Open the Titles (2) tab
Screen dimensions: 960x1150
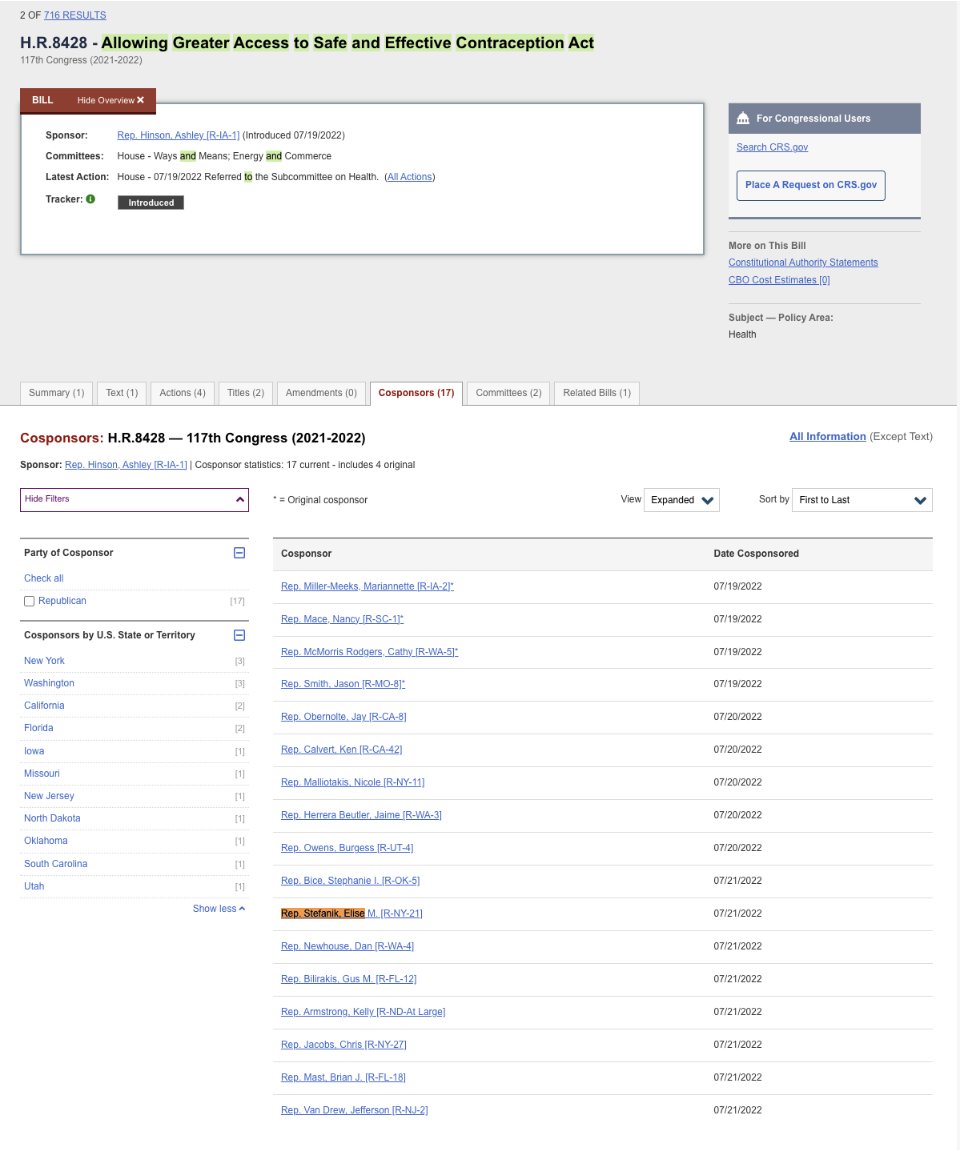[x=246, y=393]
